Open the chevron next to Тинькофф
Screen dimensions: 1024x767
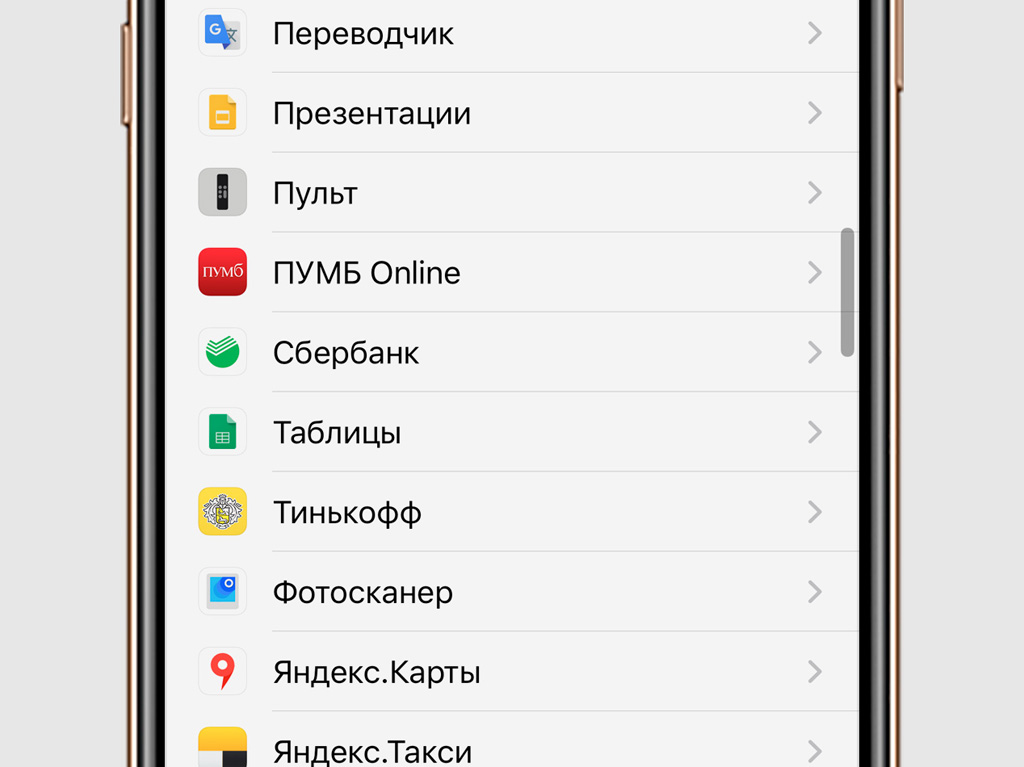pyautogui.click(x=814, y=512)
